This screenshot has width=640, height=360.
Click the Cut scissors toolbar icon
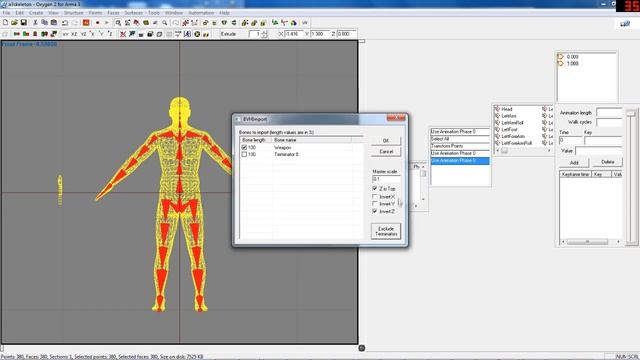pyautogui.click(x=36, y=22)
